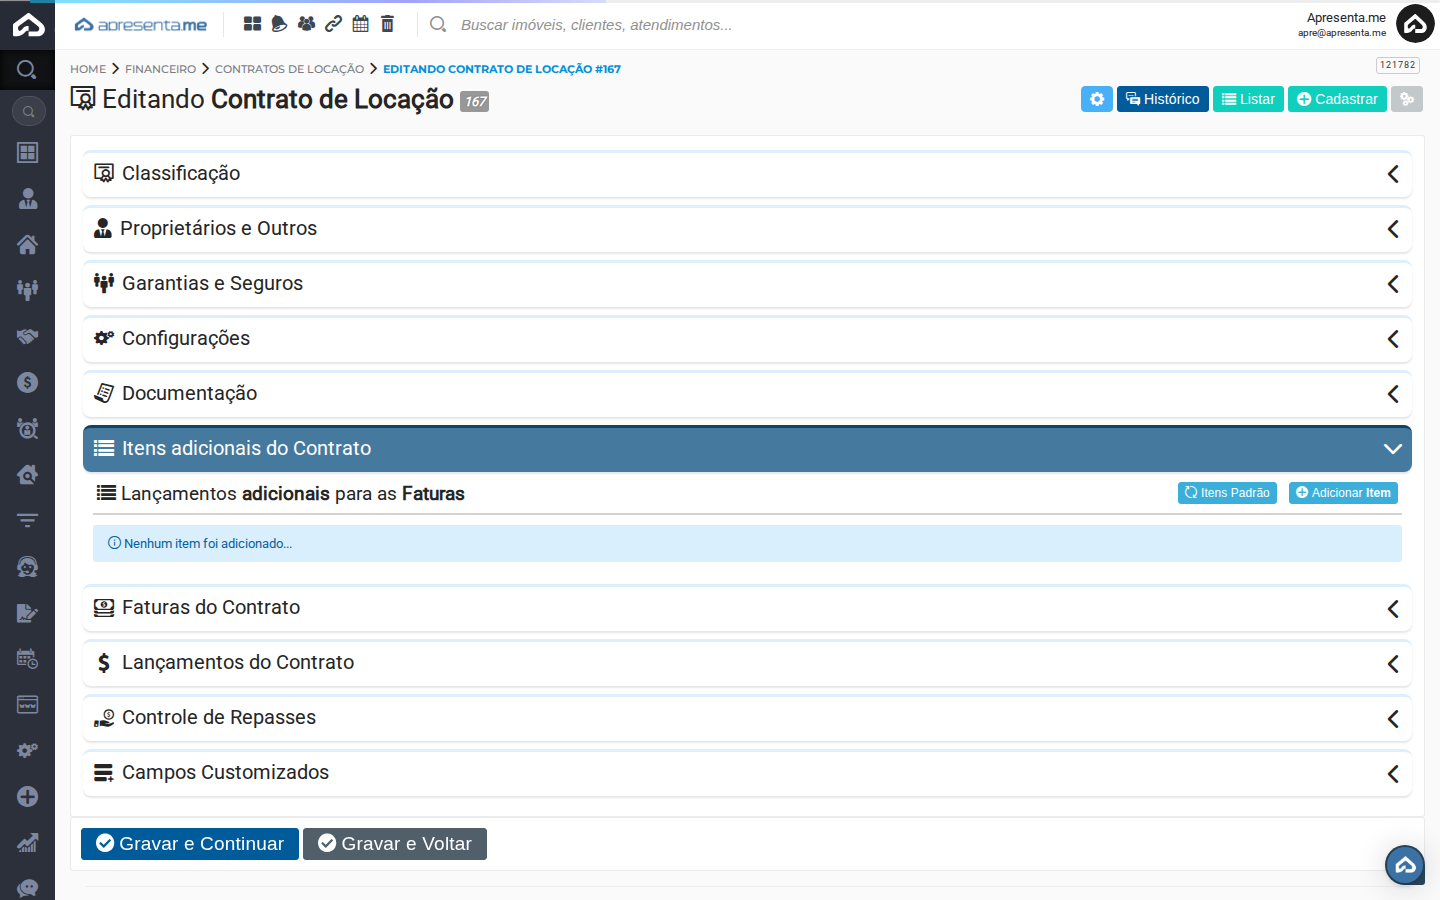
Task: Go to Financeiro breadcrumb
Action: click(160, 69)
